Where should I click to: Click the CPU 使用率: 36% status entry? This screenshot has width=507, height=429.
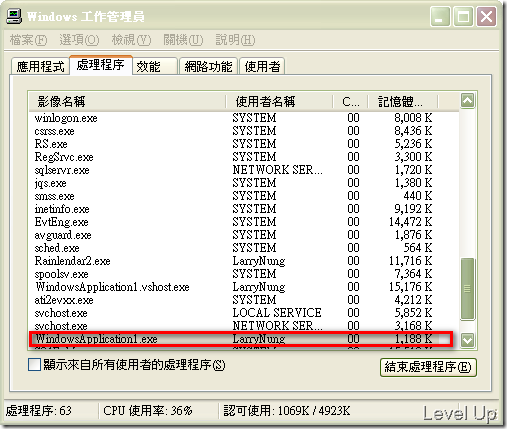[x=148, y=411]
